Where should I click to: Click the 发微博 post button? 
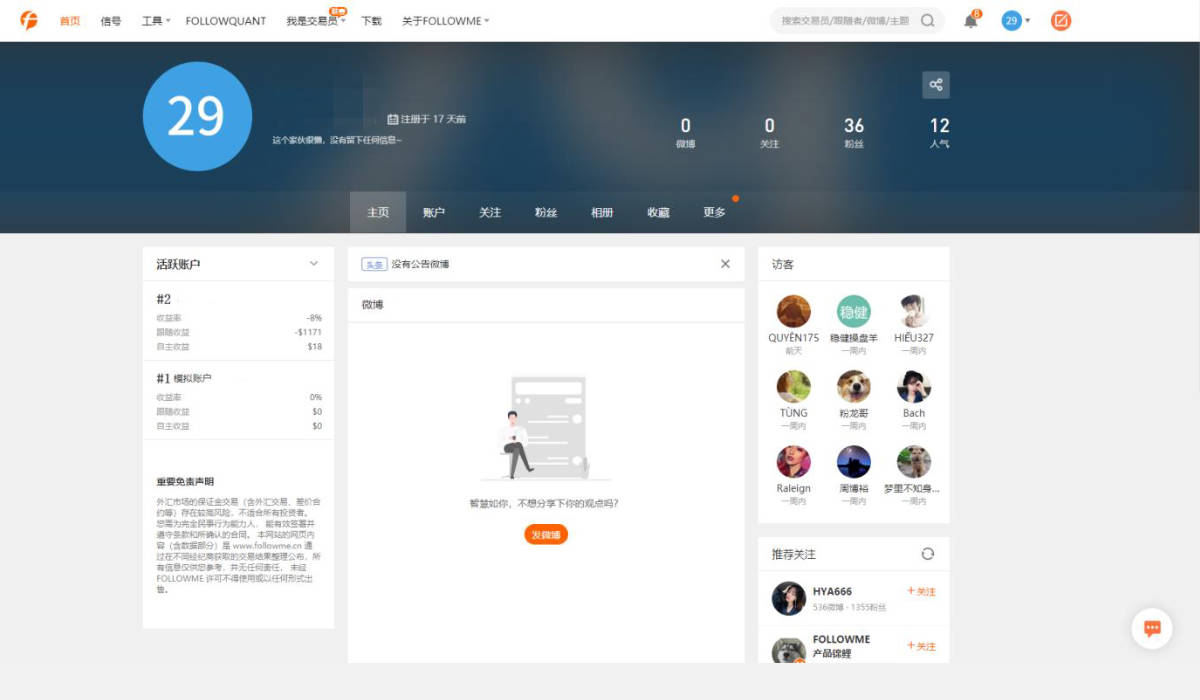[545, 534]
